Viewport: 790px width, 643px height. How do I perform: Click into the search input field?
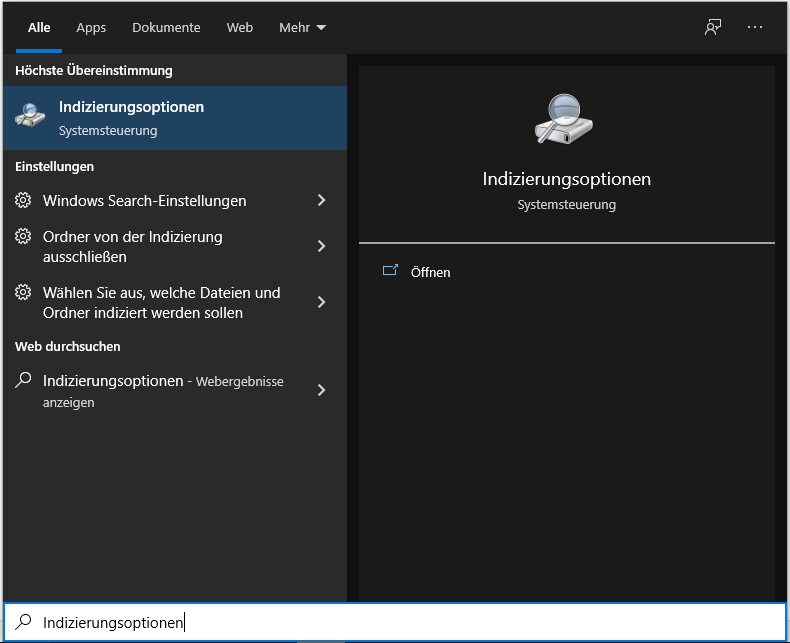395,622
